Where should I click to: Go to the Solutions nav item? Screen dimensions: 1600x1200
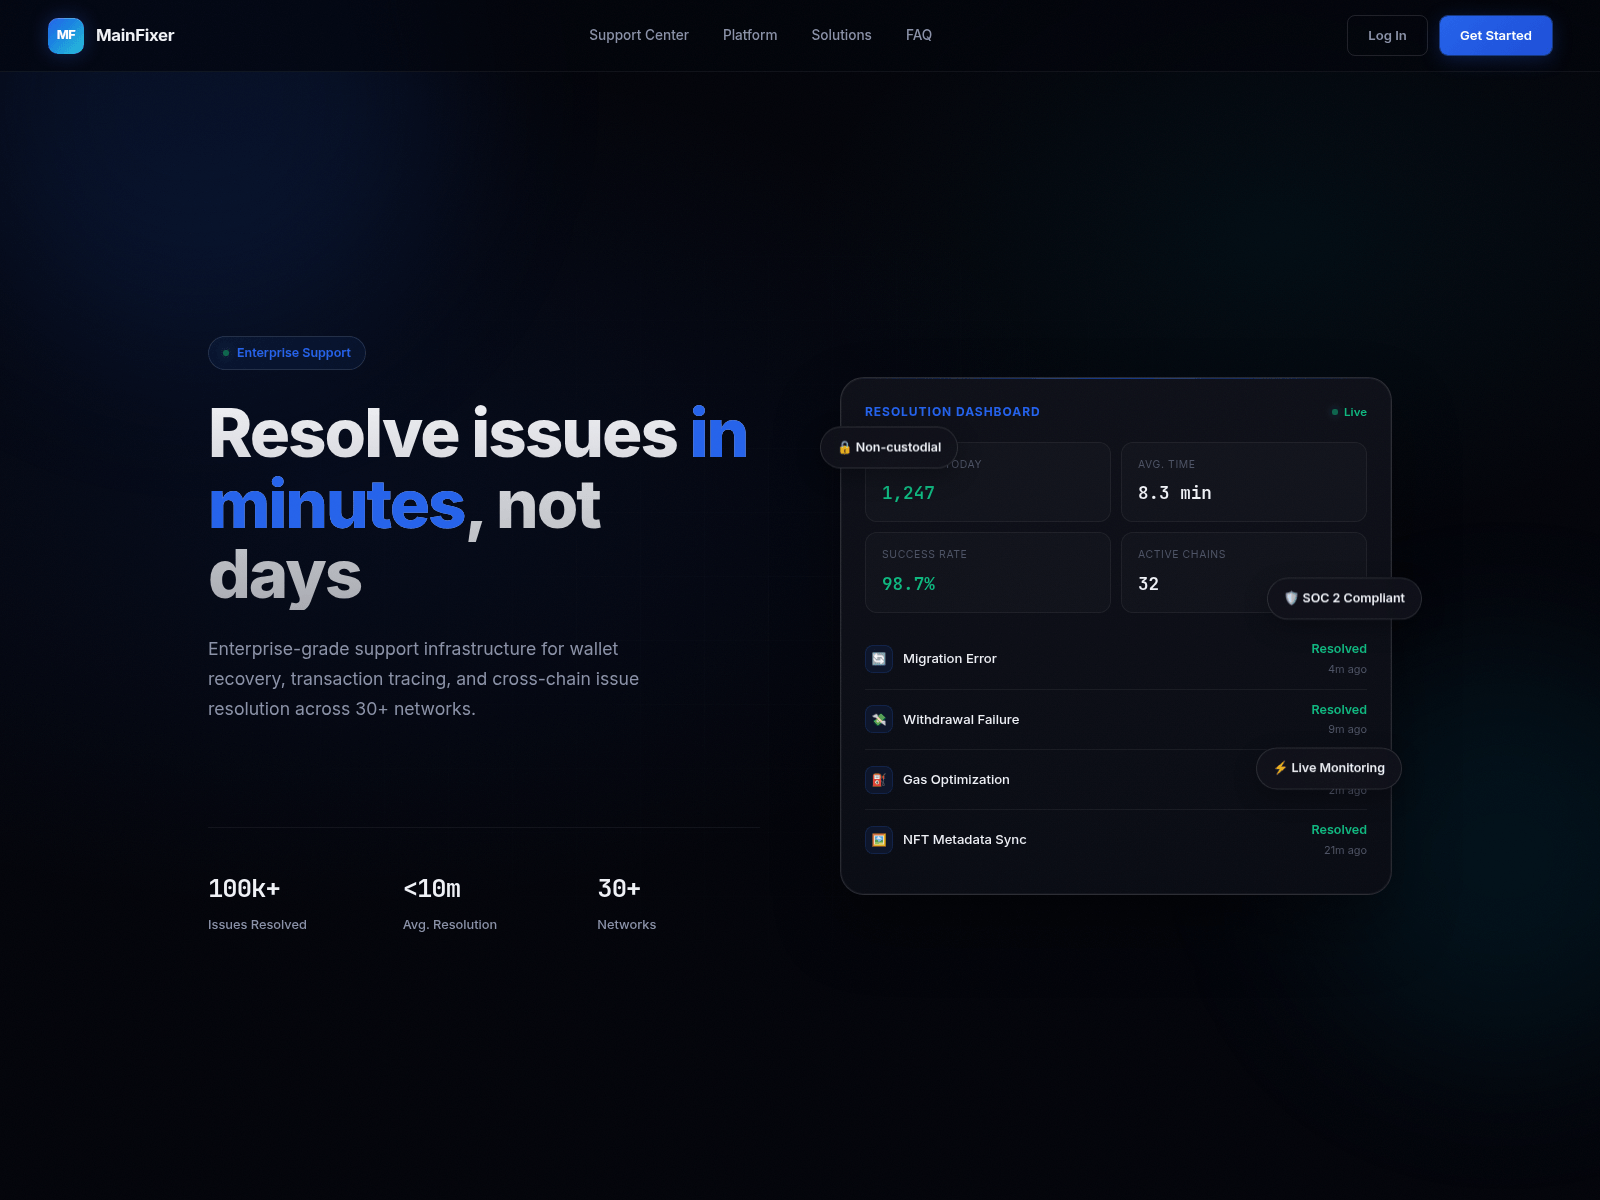tap(841, 35)
